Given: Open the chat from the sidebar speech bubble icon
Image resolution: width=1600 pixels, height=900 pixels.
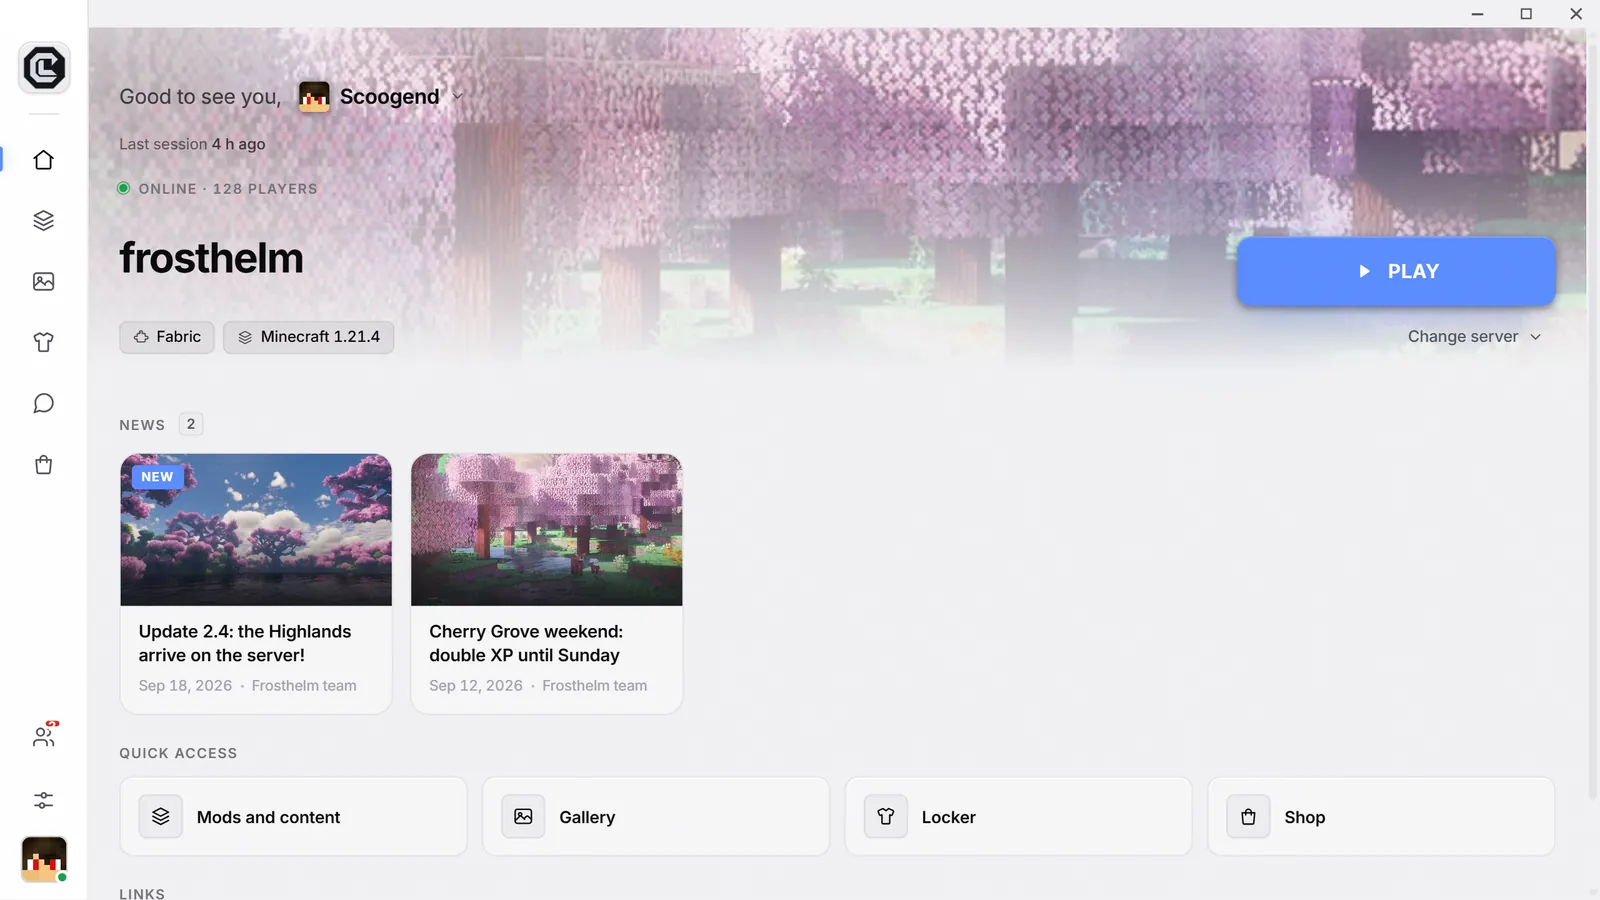Looking at the screenshot, I should pyautogui.click(x=44, y=404).
